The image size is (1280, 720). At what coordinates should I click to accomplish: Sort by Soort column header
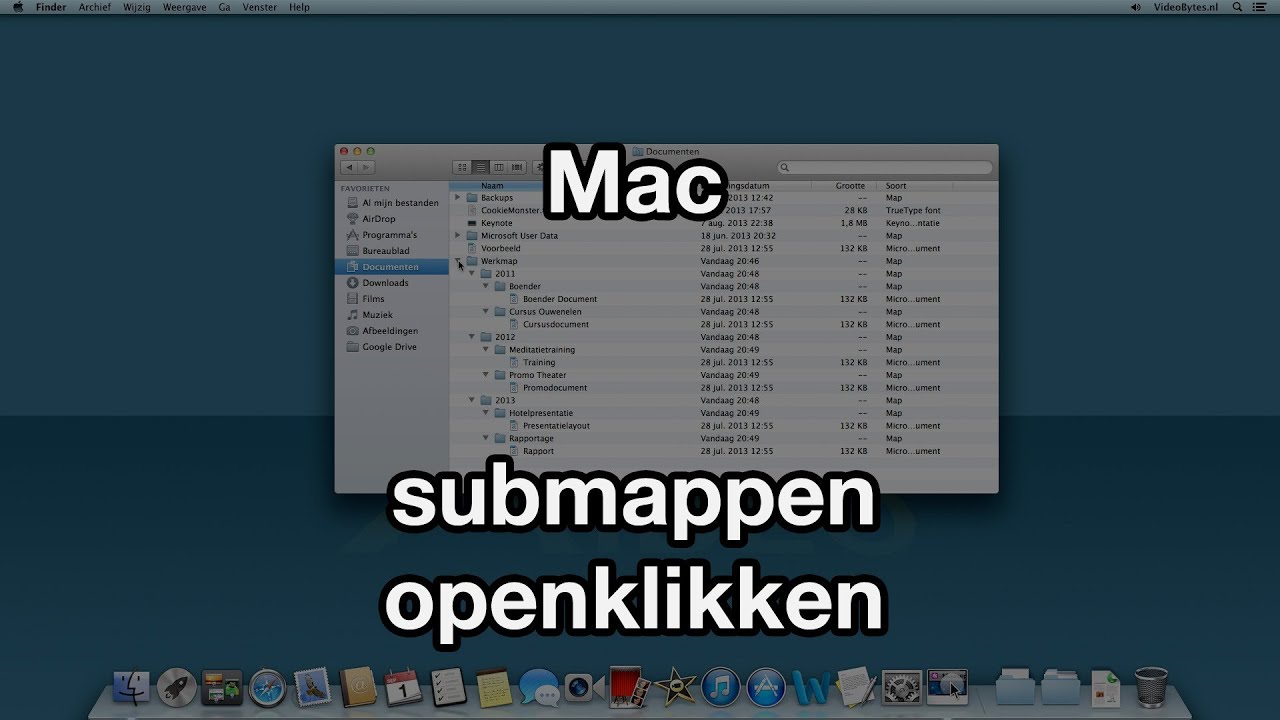pyautogui.click(x=914, y=186)
